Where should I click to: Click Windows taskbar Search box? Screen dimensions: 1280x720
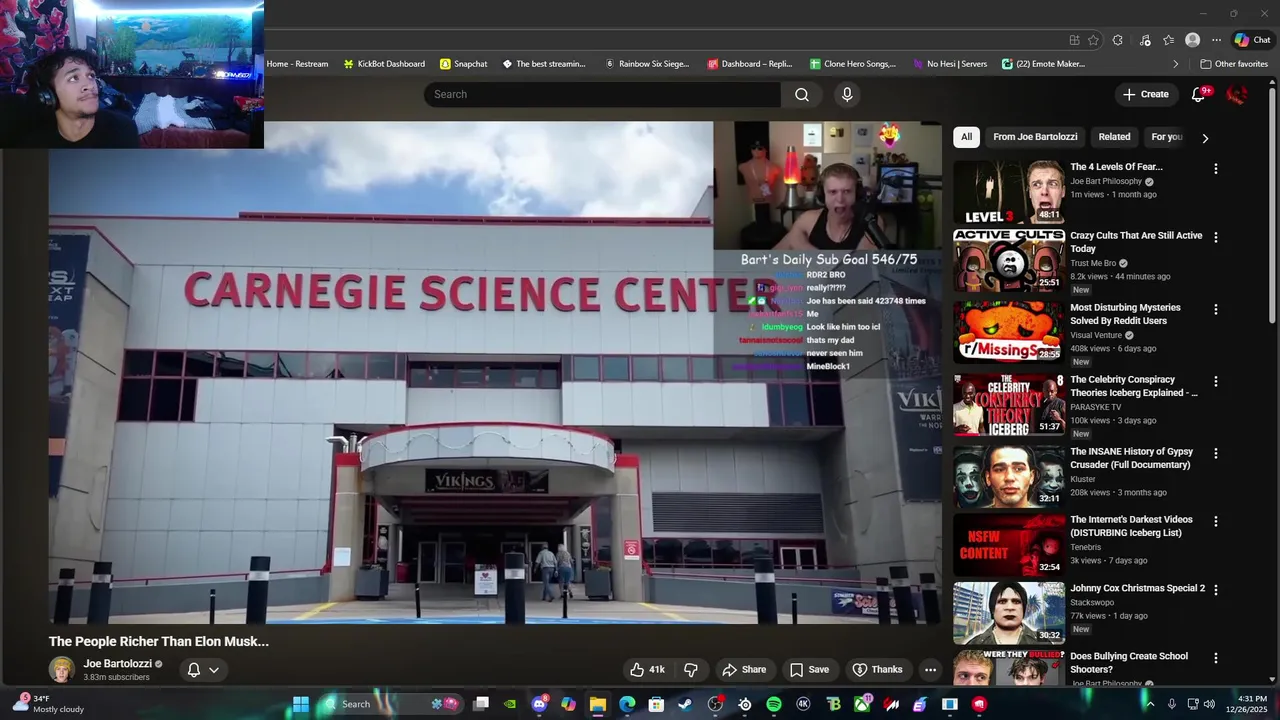[390, 704]
